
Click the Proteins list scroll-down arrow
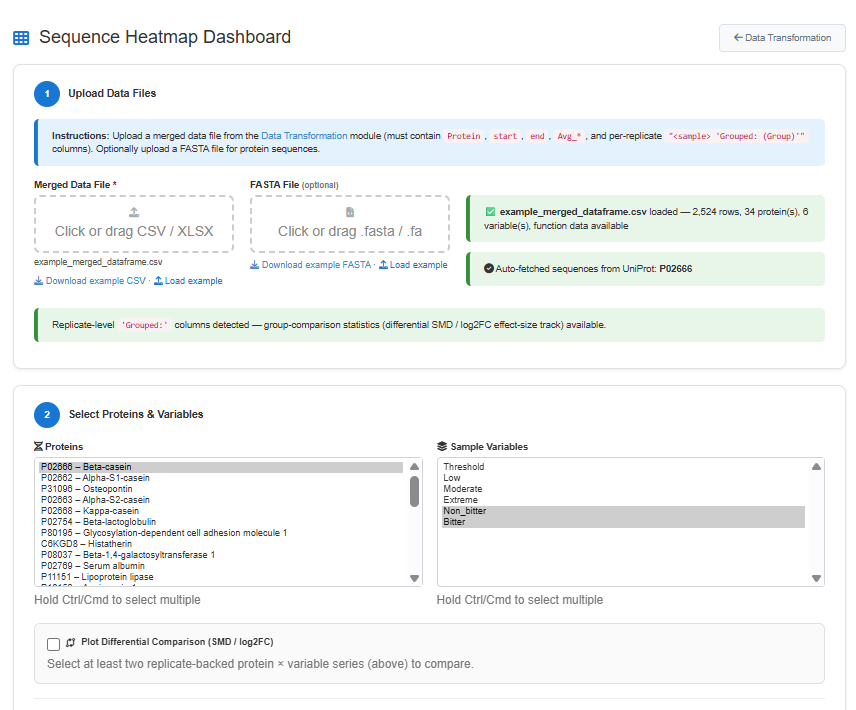pos(414,578)
